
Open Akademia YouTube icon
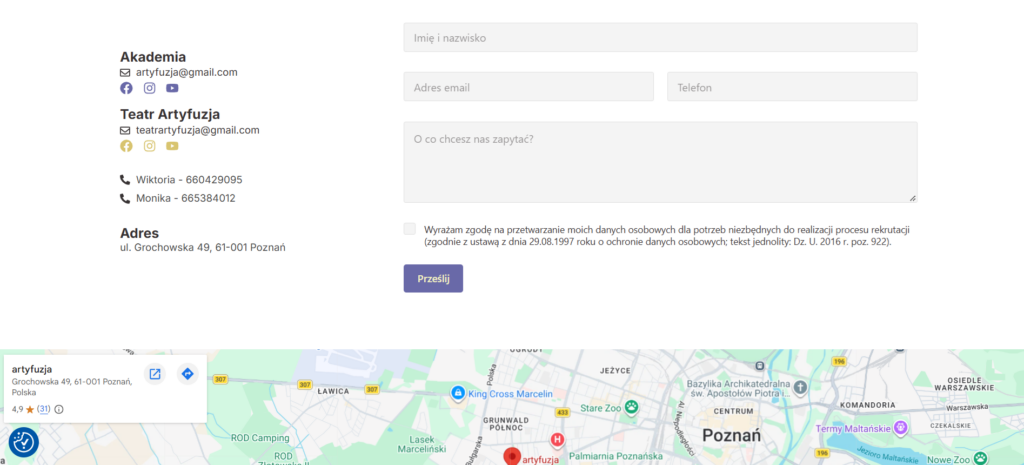tap(172, 88)
